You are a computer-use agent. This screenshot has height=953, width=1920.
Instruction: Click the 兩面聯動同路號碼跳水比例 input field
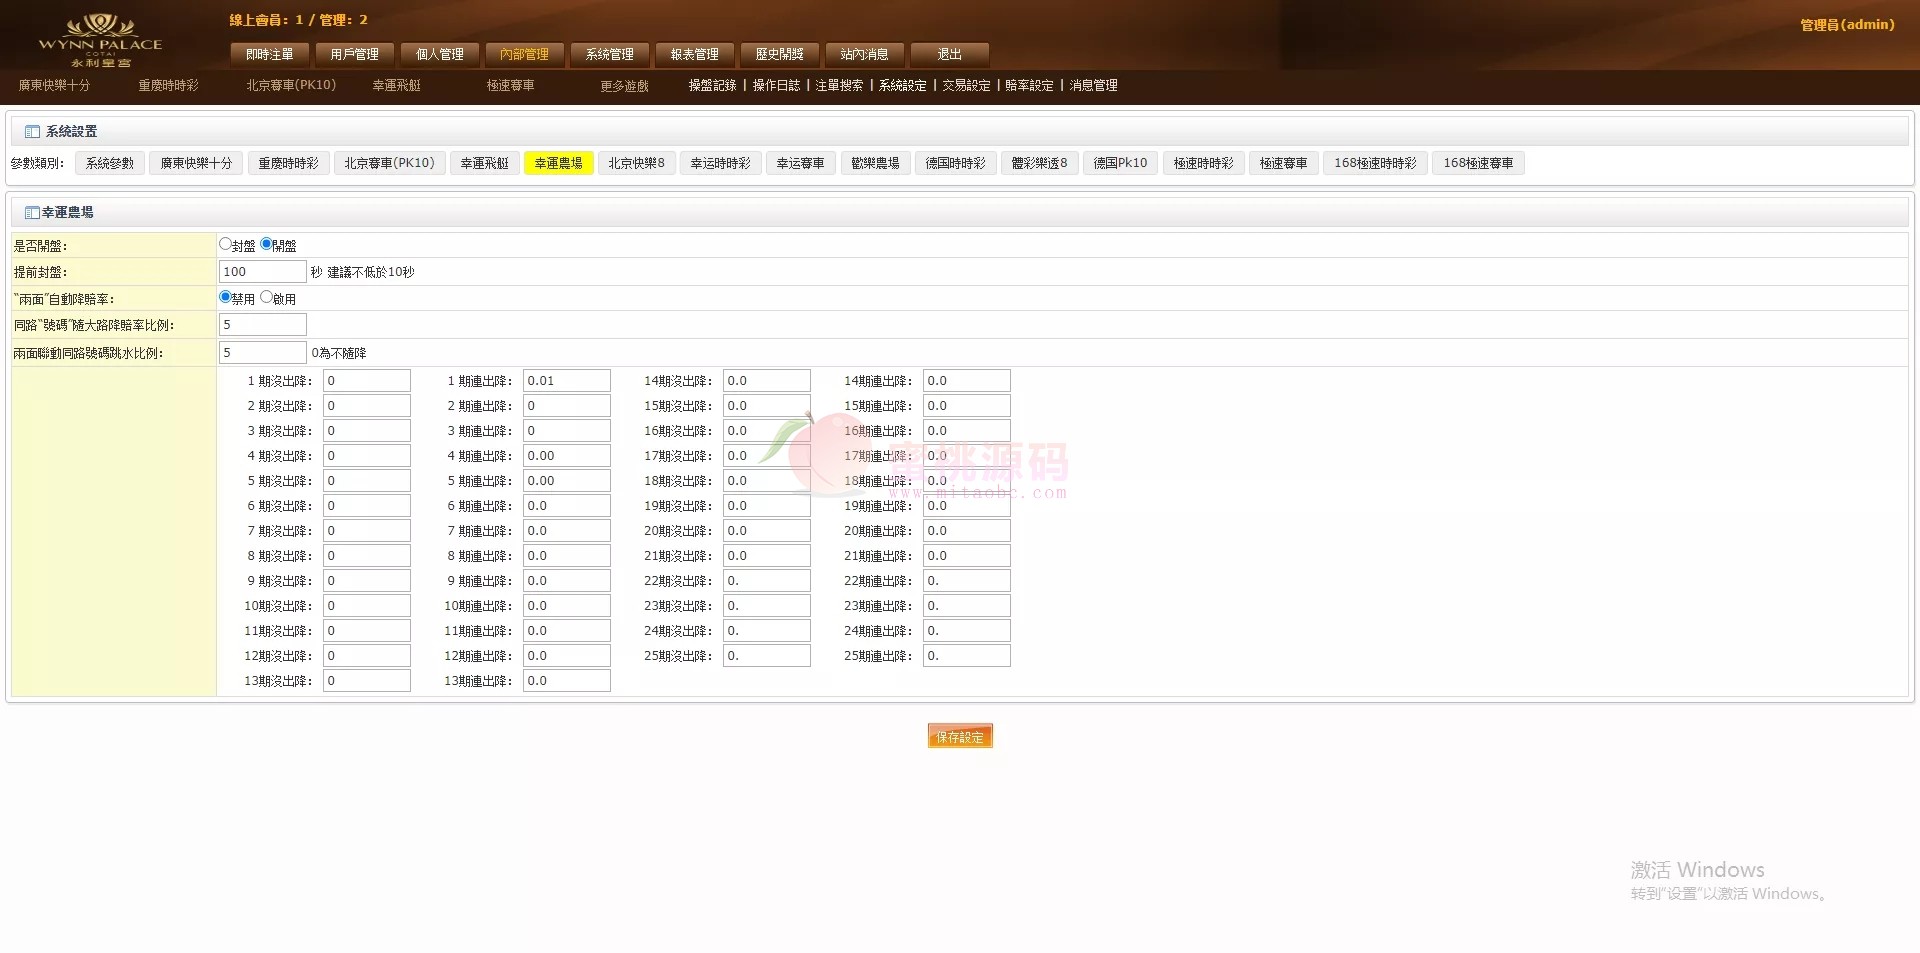(262, 353)
